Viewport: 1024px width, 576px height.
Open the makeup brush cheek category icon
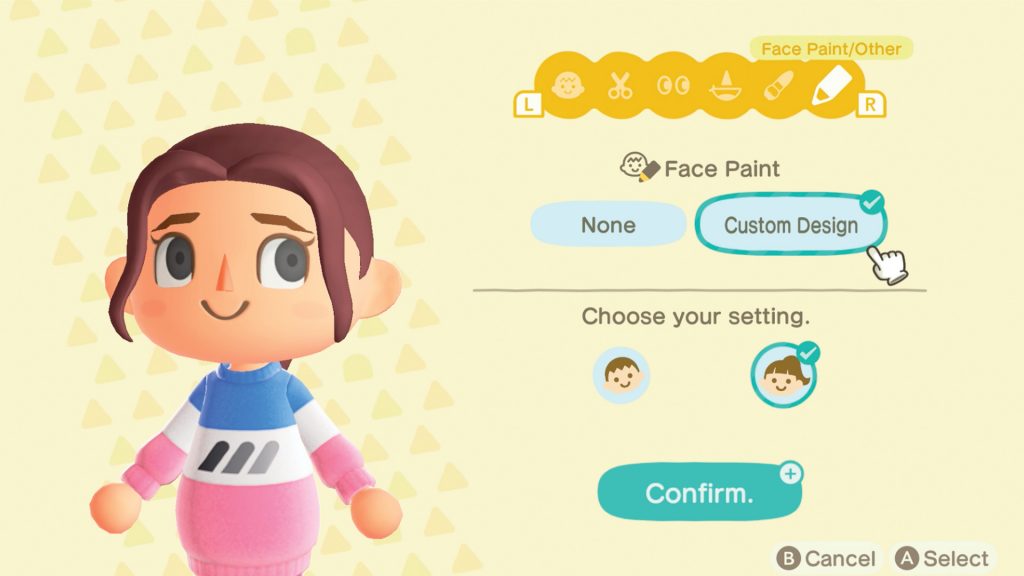tap(778, 86)
